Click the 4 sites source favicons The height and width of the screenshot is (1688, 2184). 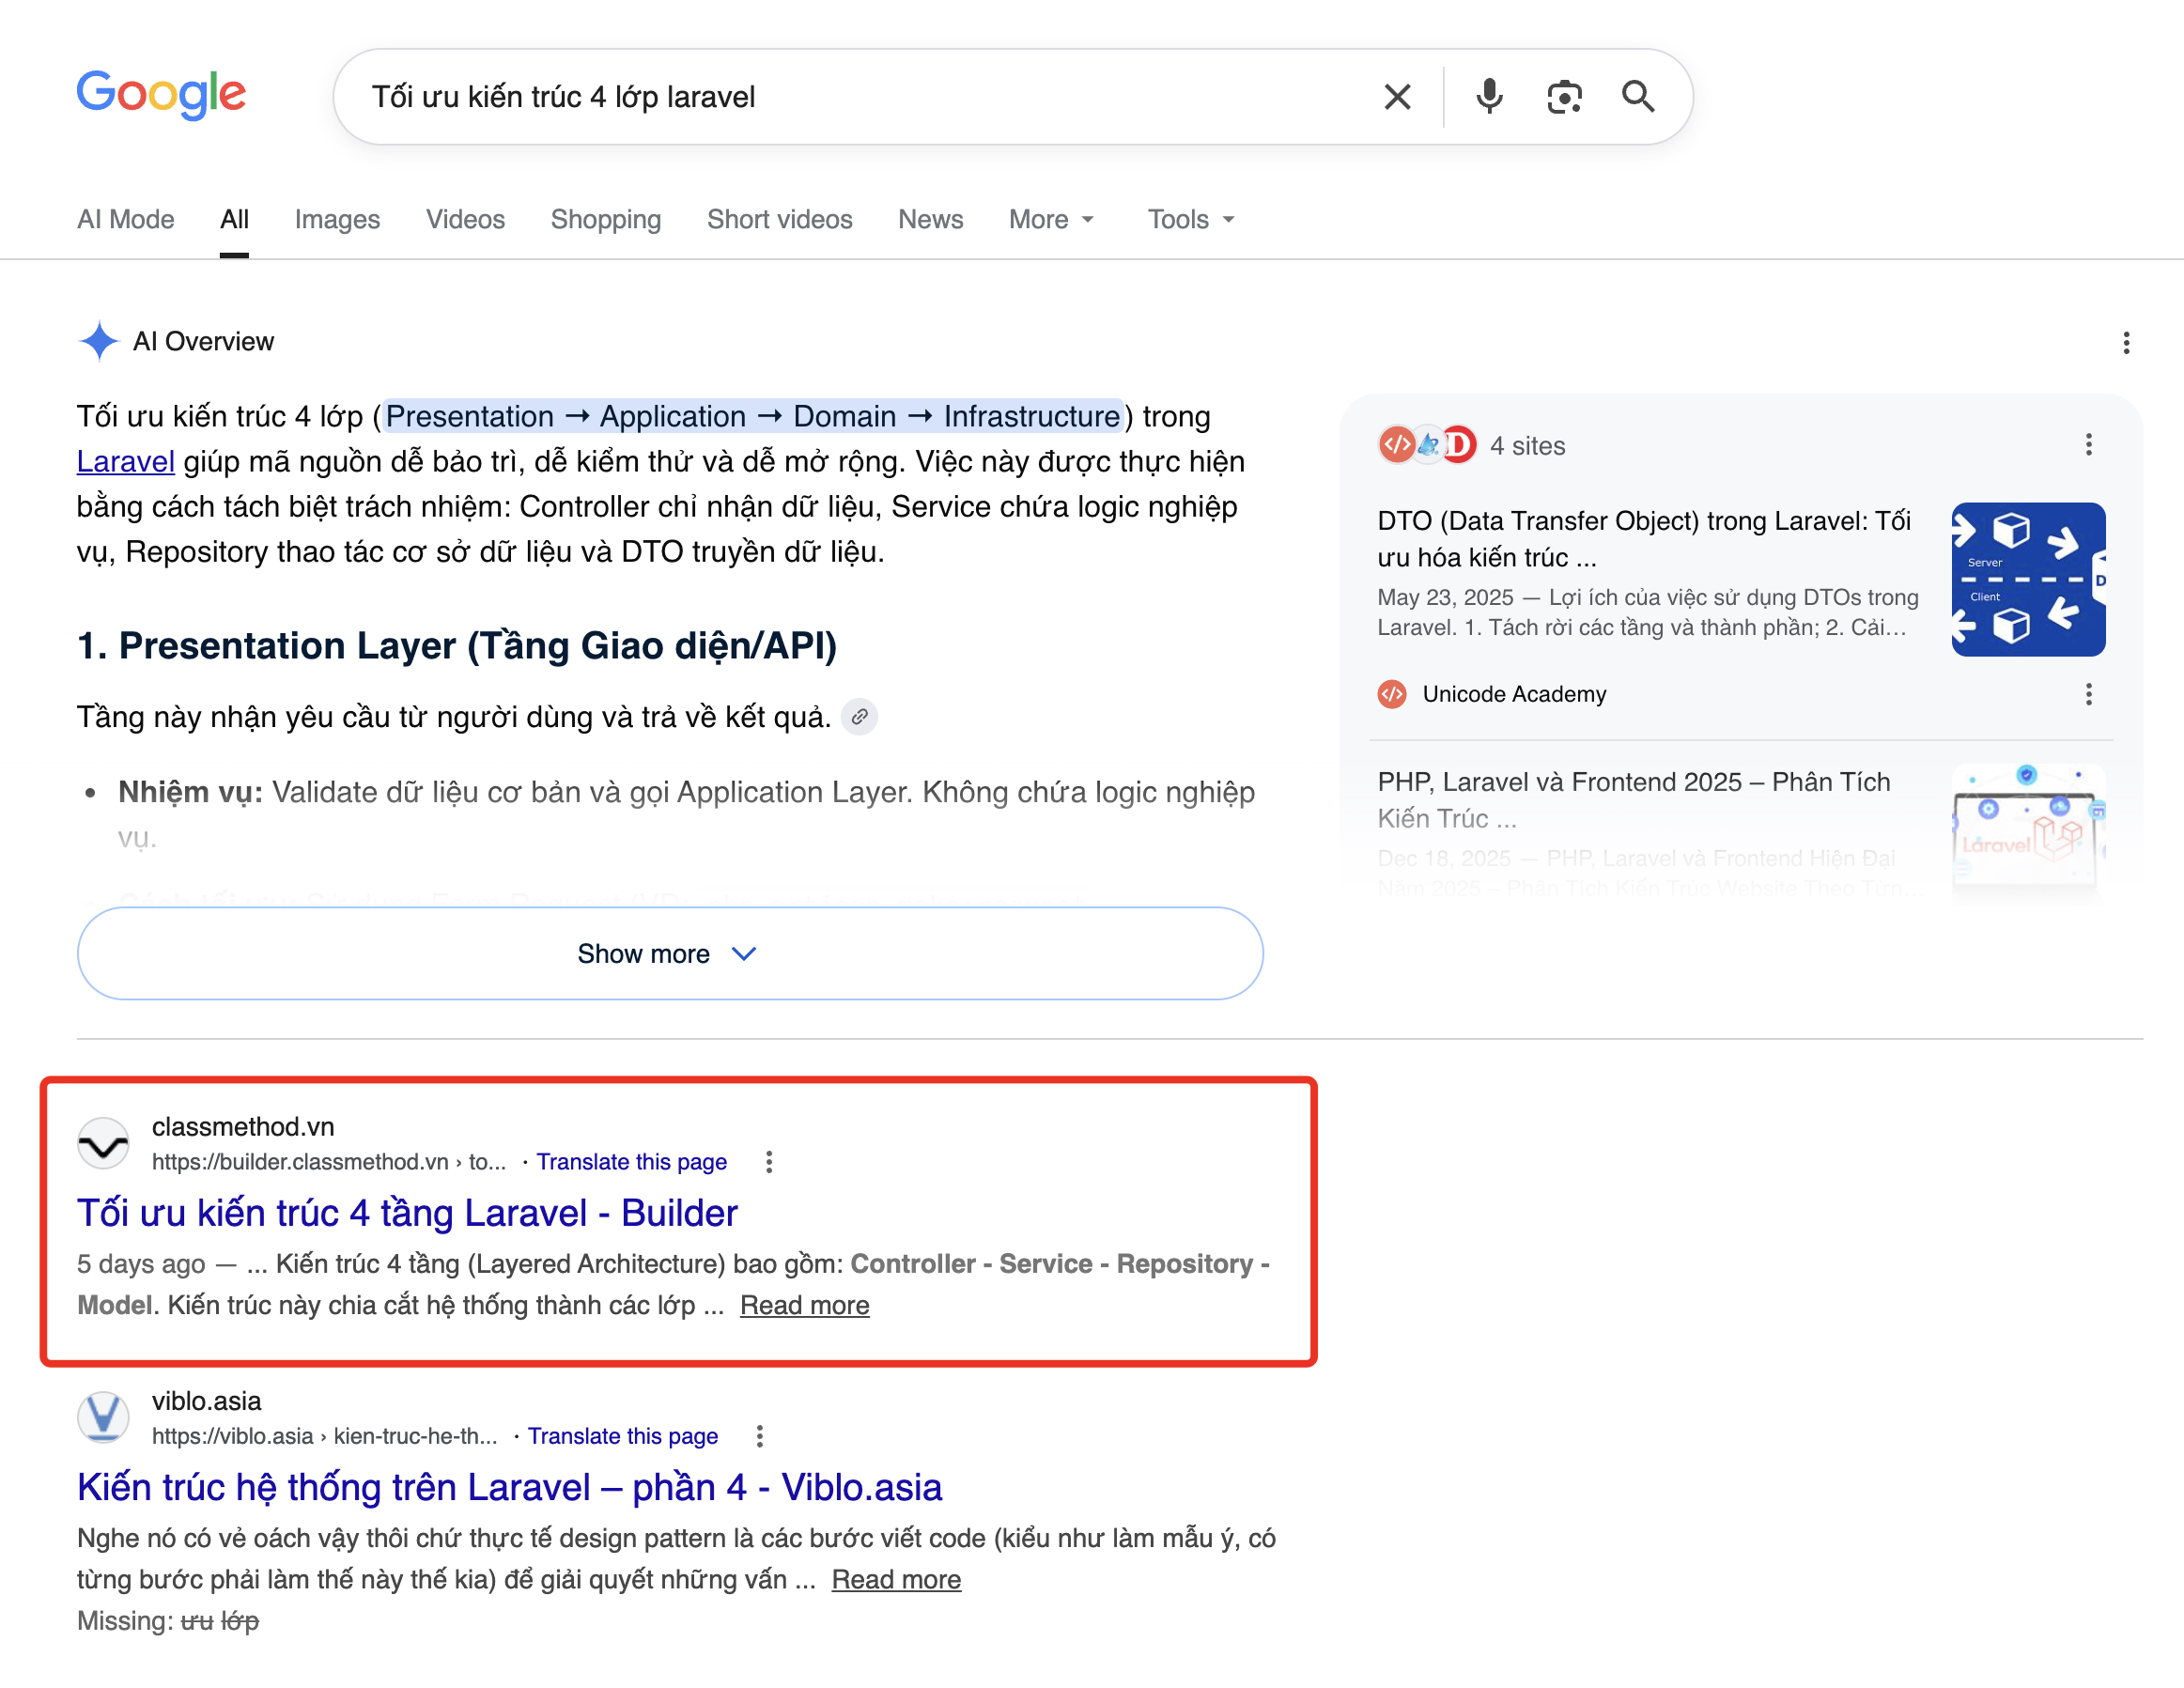[x=1428, y=445]
